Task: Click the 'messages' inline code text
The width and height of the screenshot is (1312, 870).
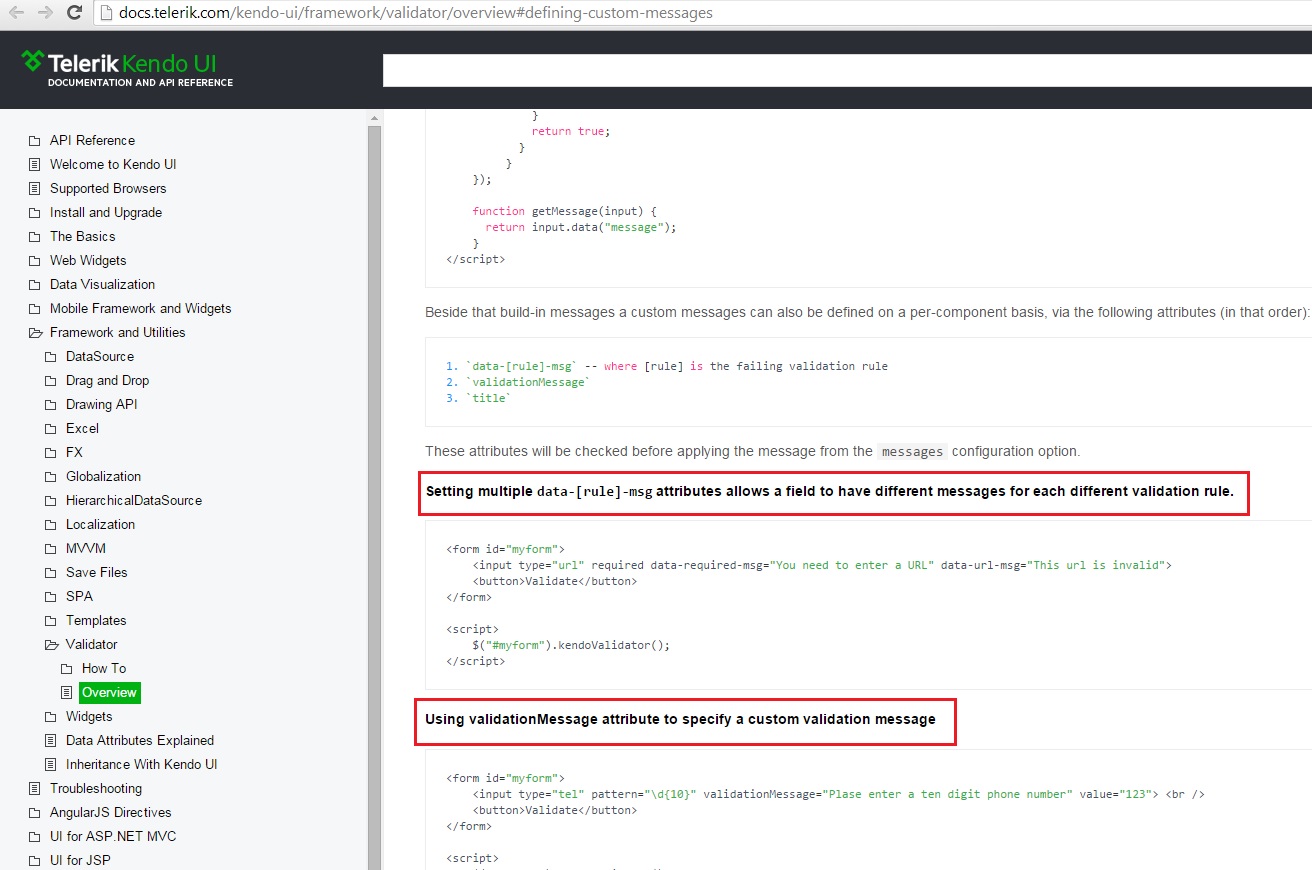Action: [x=912, y=452]
